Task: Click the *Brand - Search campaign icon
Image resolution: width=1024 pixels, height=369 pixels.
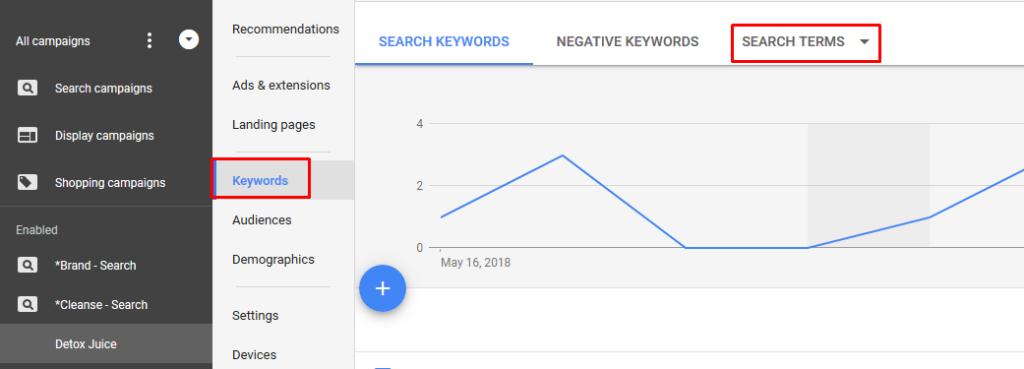Action: [x=27, y=265]
